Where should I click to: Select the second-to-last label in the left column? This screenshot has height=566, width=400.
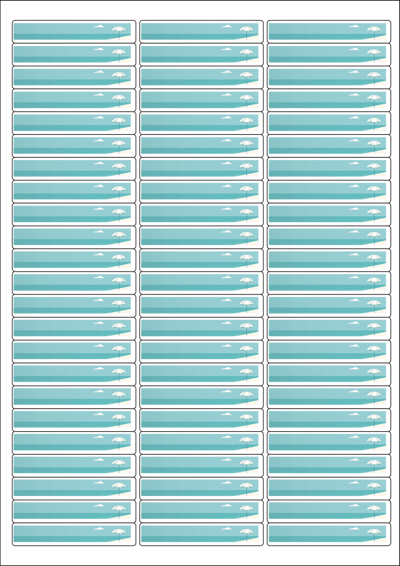pos(74,511)
